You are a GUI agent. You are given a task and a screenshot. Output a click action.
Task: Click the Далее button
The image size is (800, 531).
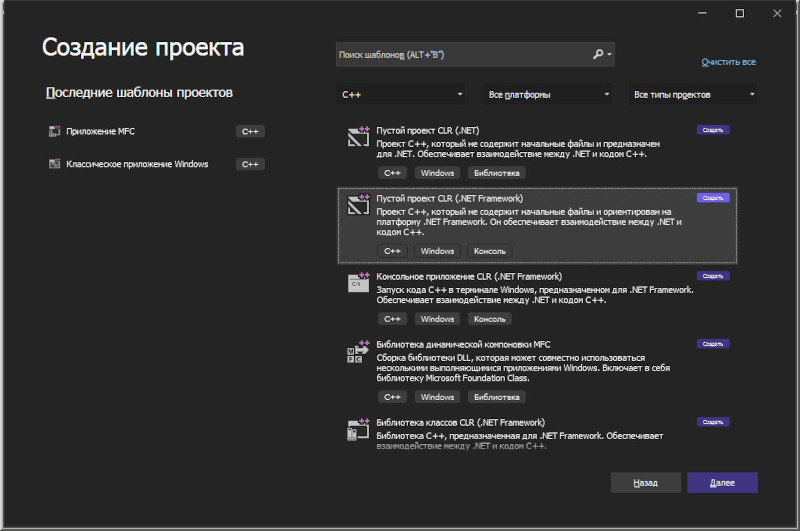pyautogui.click(x=722, y=483)
